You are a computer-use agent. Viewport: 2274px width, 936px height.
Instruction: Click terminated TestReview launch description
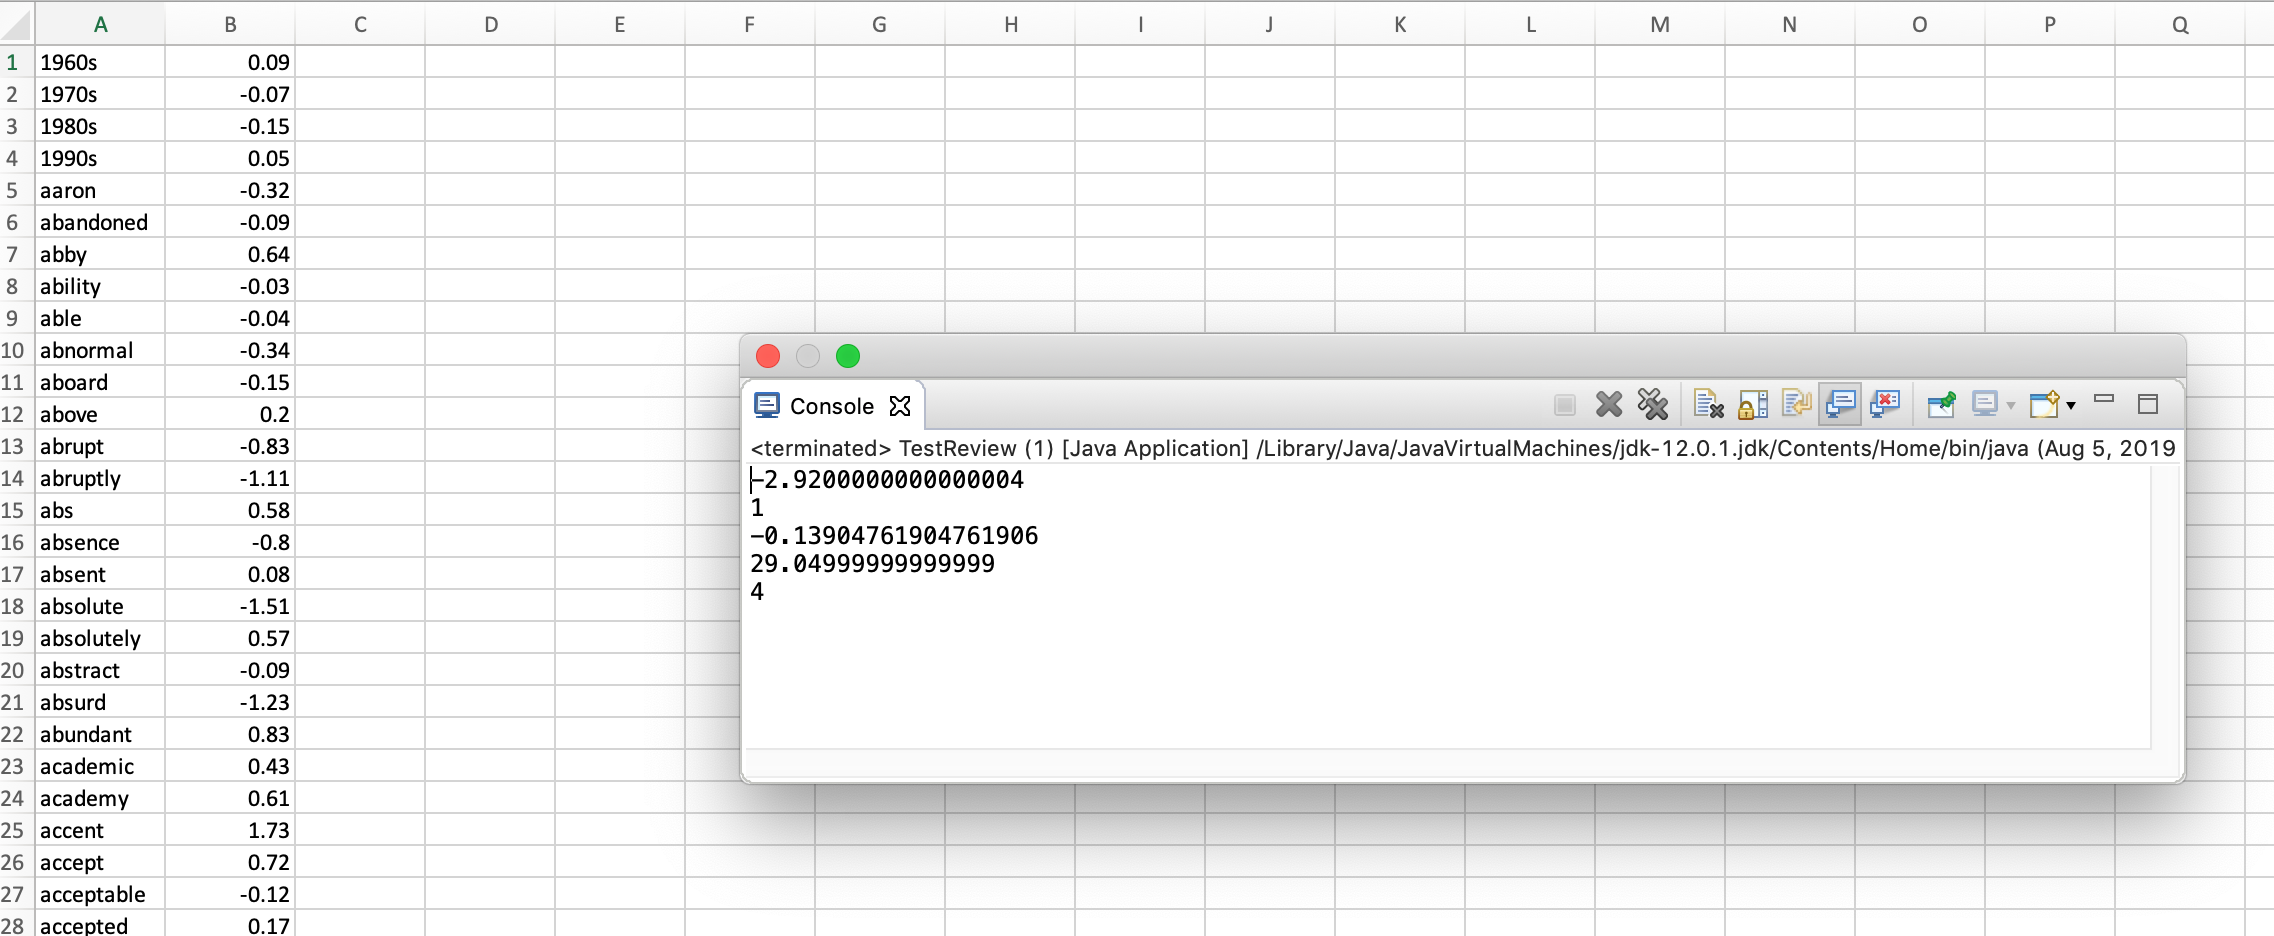pyautogui.click(x=1463, y=448)
